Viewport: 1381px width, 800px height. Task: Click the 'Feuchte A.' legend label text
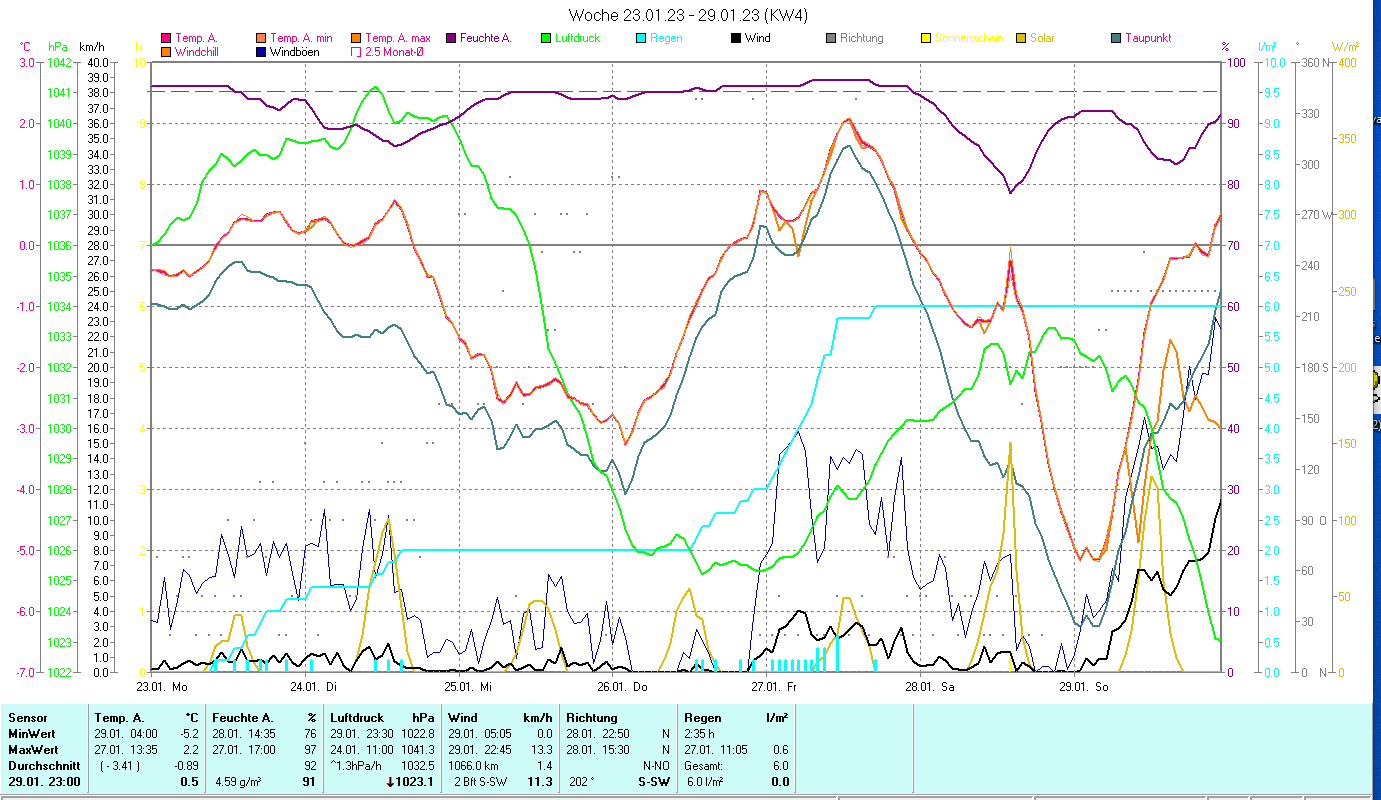(x=486, y=38)
